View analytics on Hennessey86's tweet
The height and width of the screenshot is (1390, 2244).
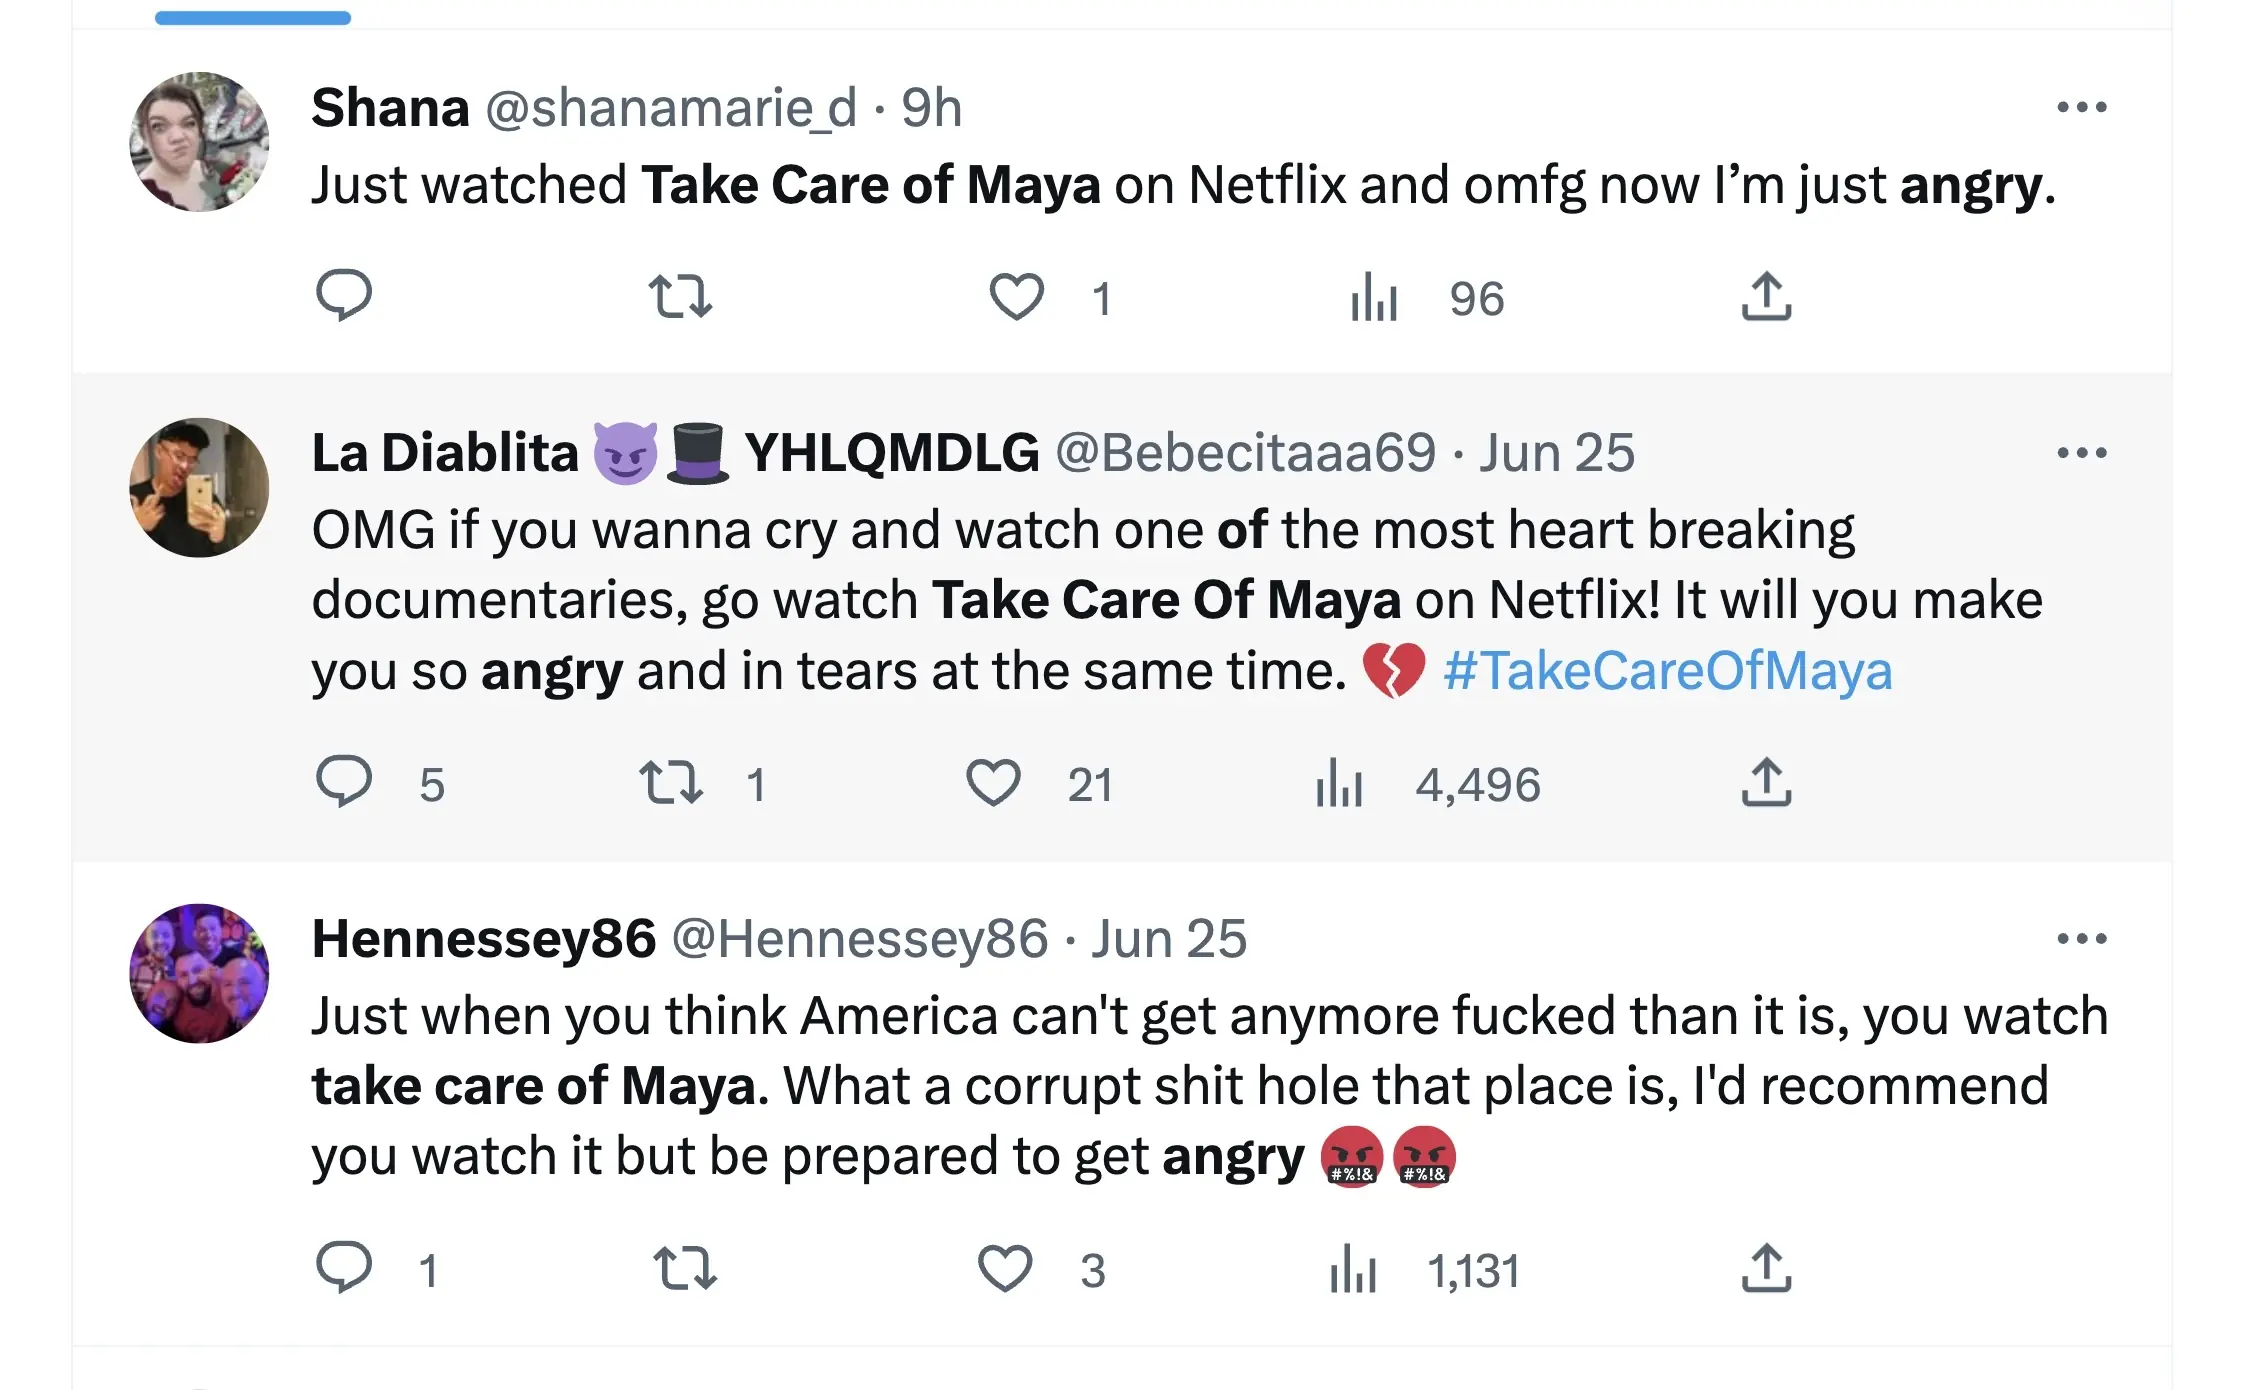tap(1353, 1270)
